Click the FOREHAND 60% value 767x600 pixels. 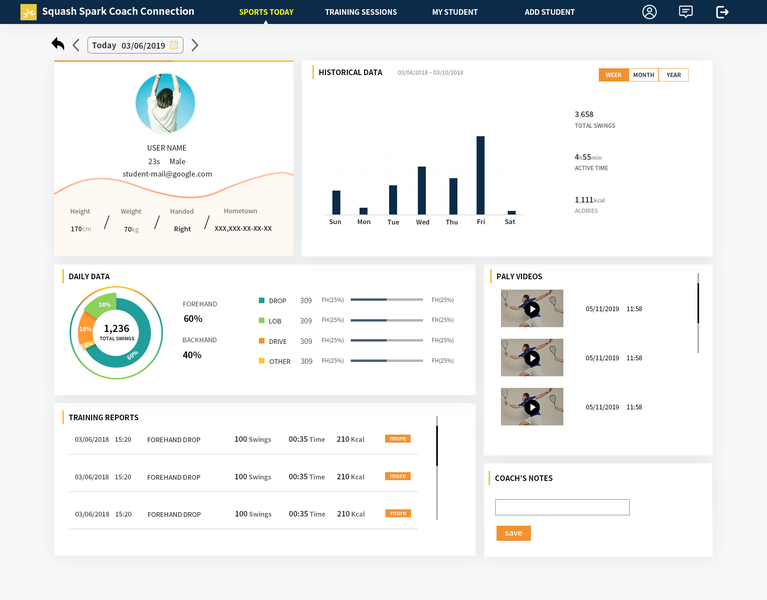(x=193, y=319)
